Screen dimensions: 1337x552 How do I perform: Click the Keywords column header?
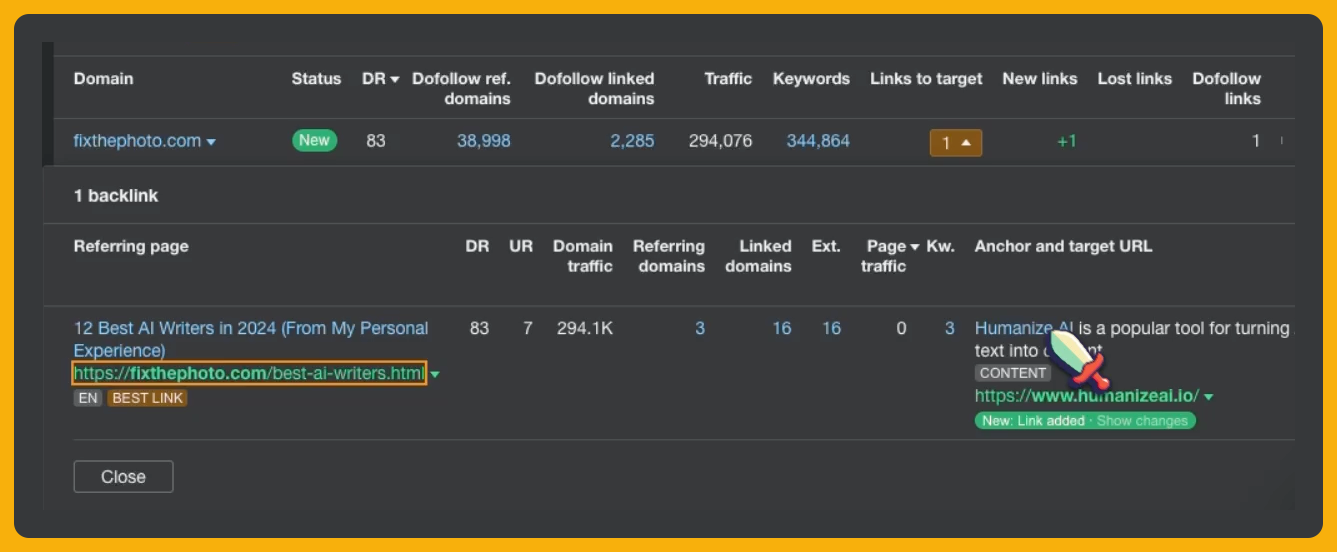click(x=811, y=79)
